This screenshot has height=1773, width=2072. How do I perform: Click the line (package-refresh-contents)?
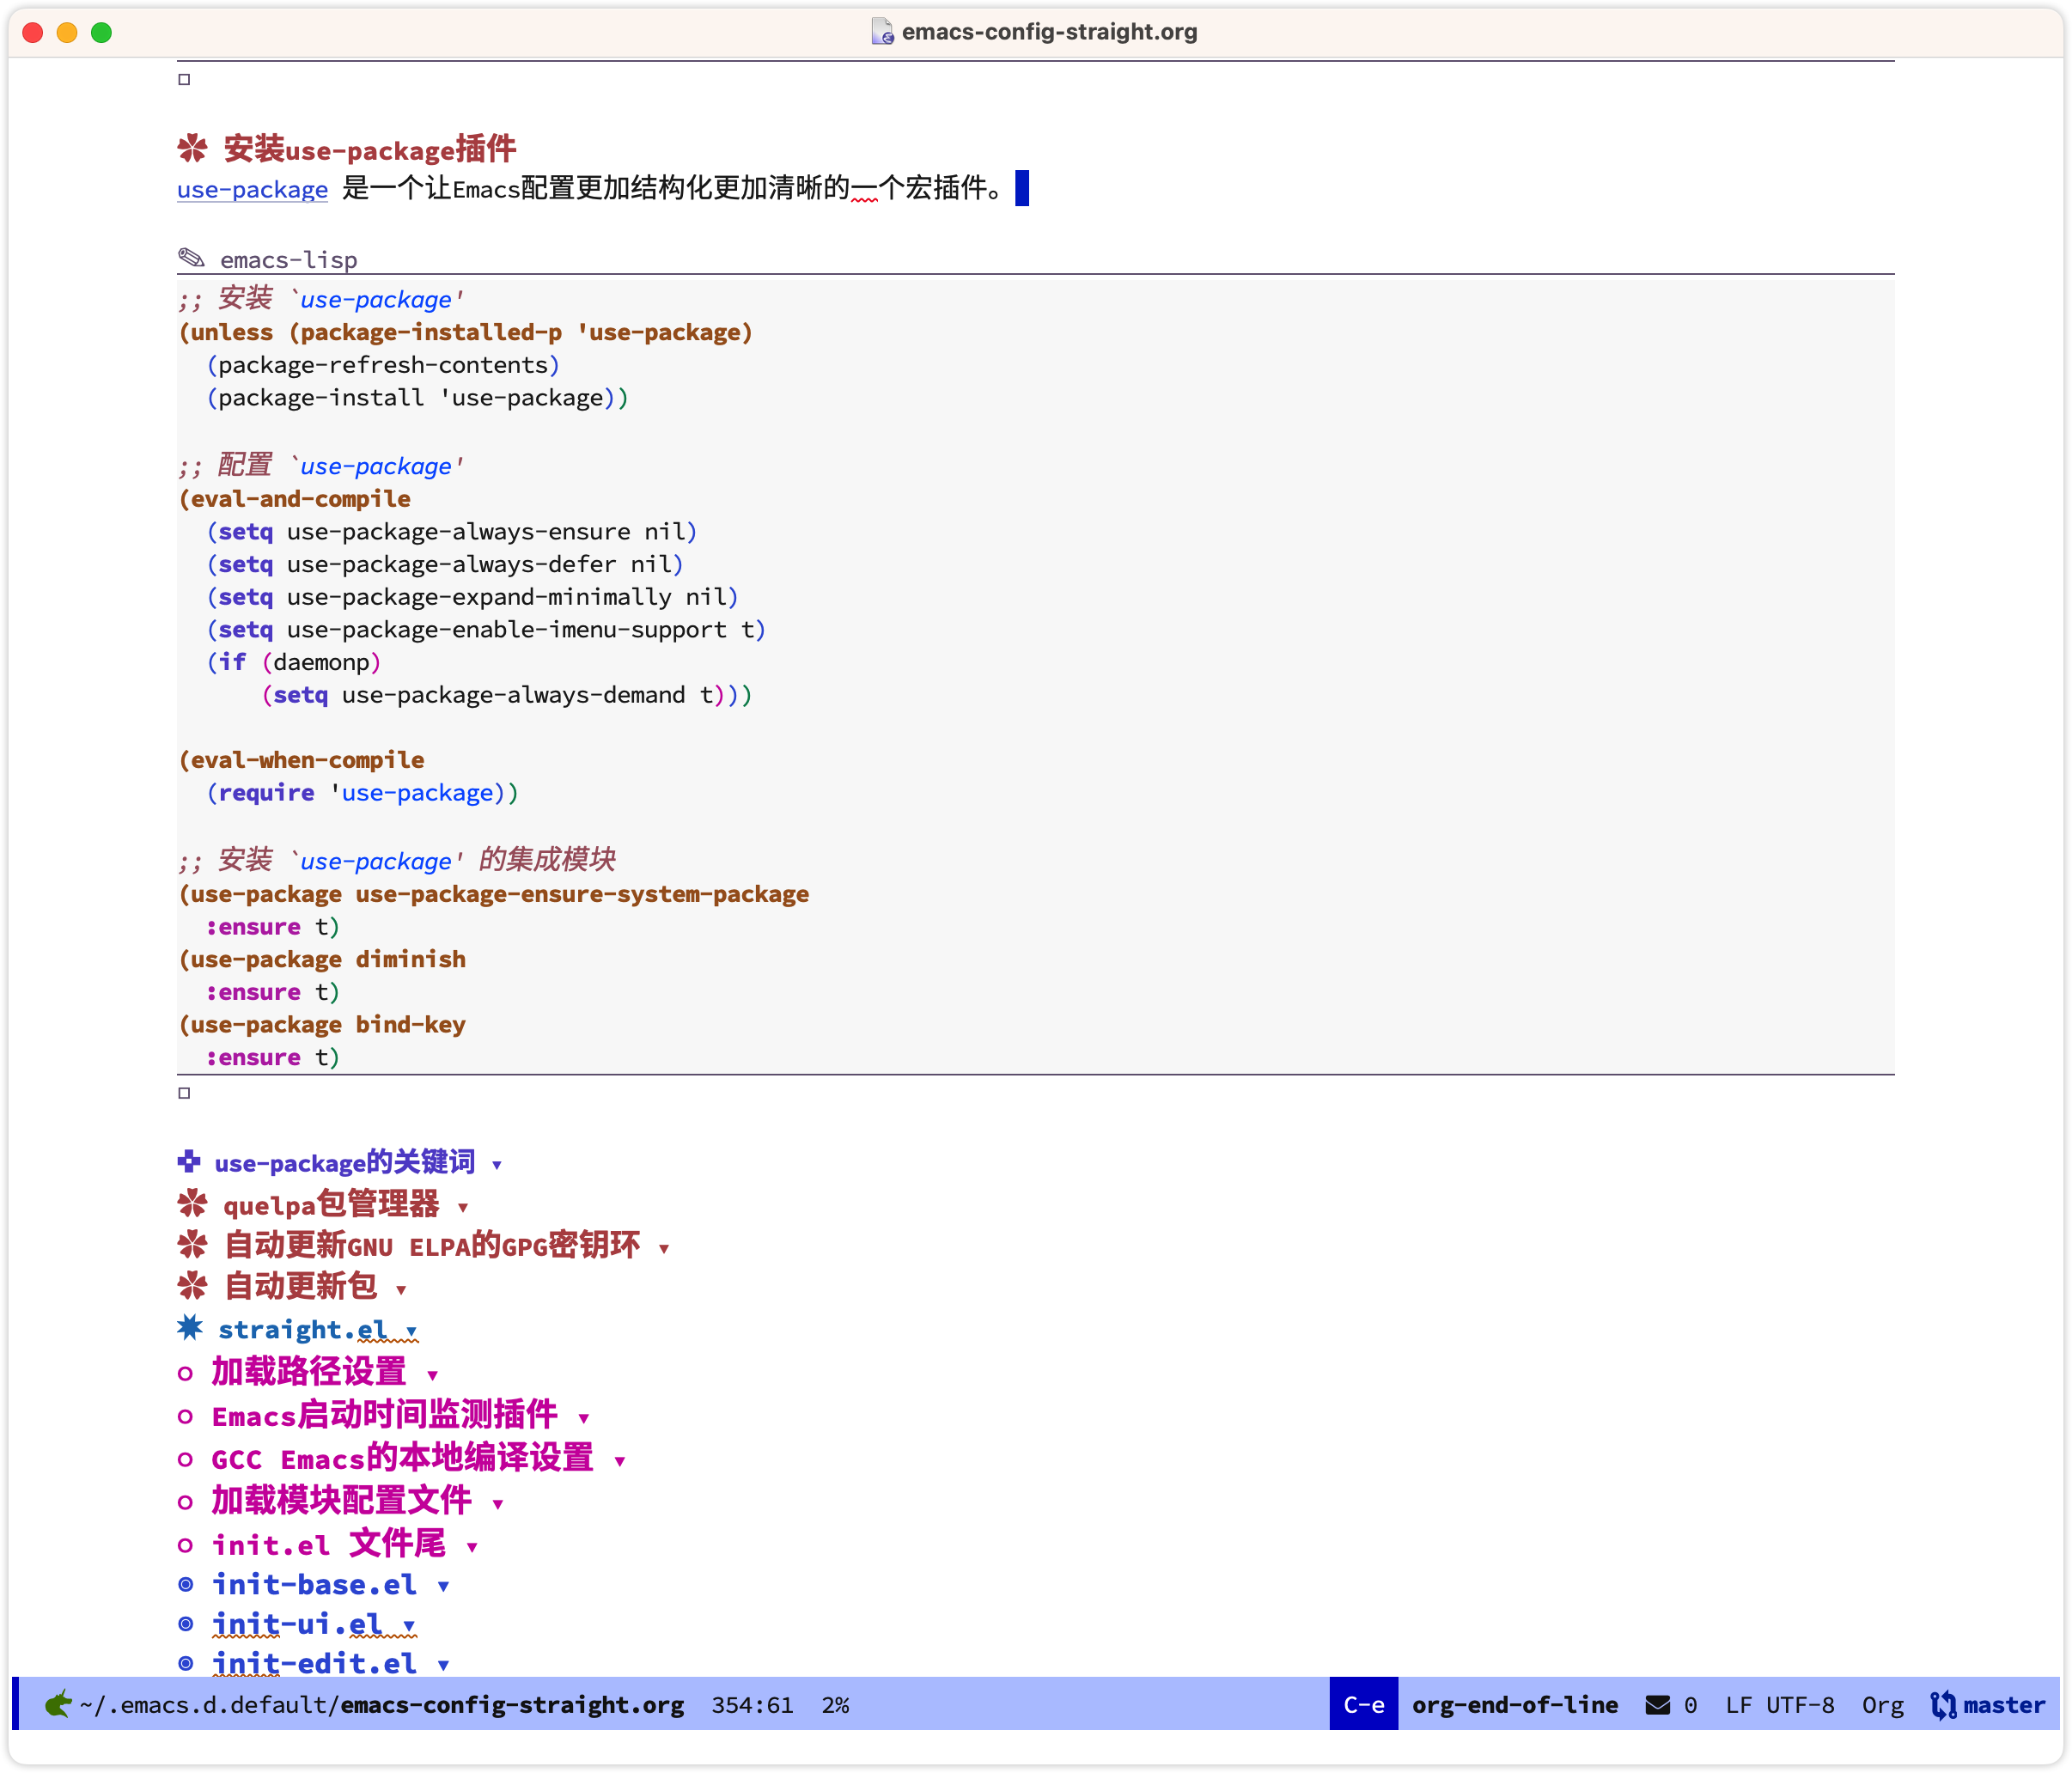tap(383, 365)
